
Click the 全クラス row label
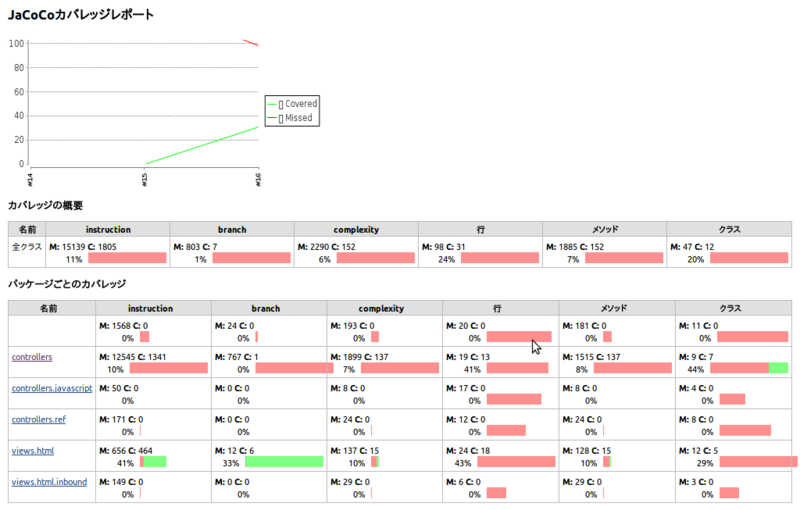27,247
